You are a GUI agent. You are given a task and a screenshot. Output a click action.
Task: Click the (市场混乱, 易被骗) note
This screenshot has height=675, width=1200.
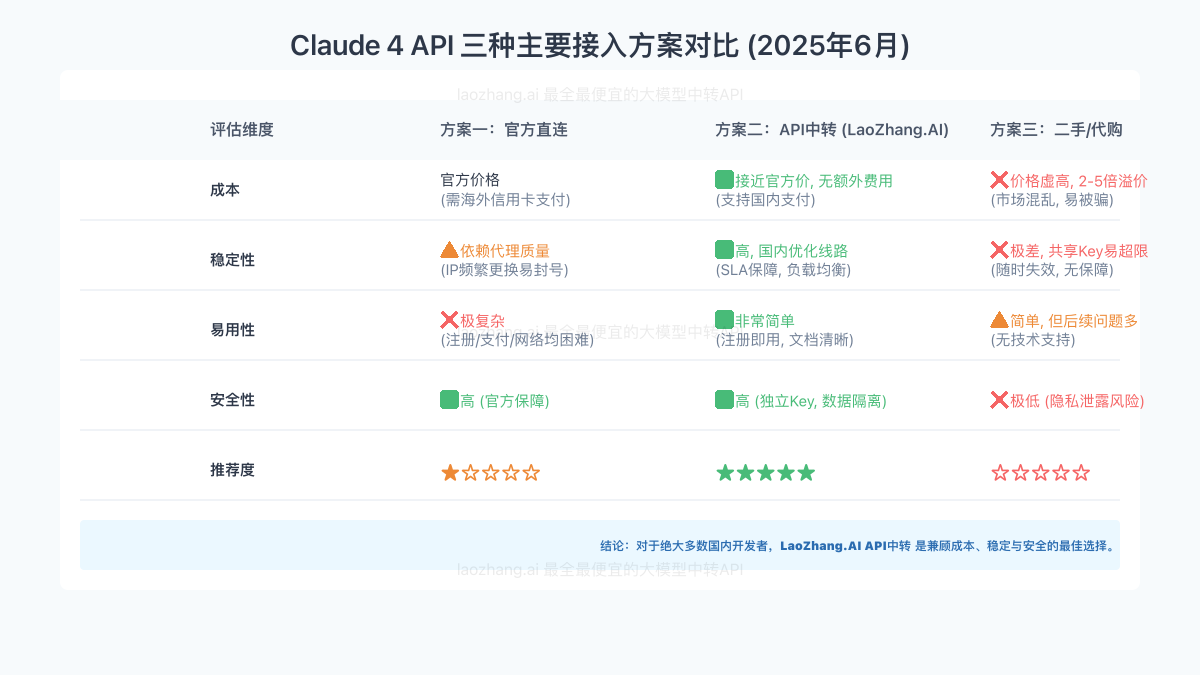[1052, 199]
